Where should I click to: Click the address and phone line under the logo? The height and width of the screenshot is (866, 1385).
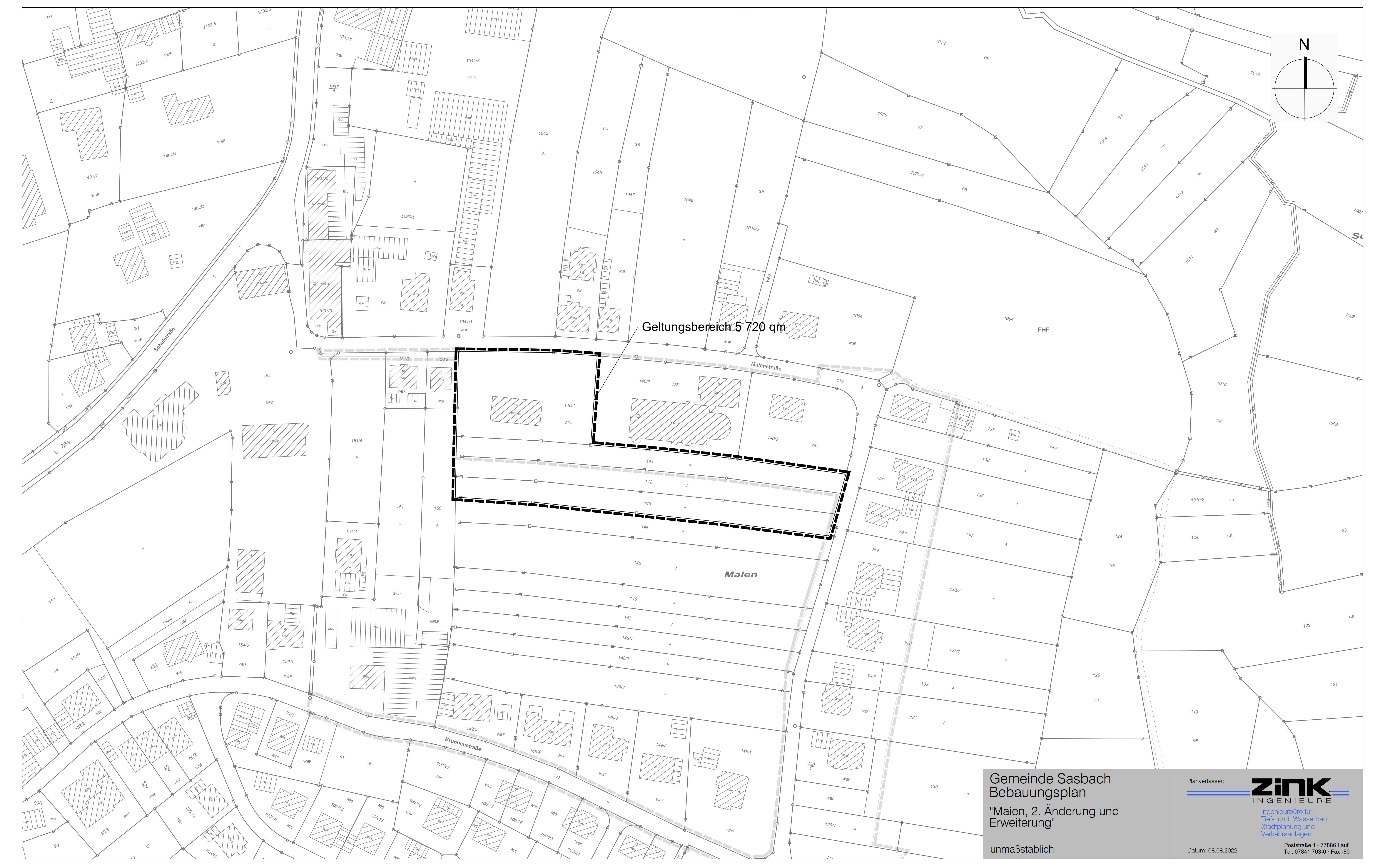click(1316, 849)
